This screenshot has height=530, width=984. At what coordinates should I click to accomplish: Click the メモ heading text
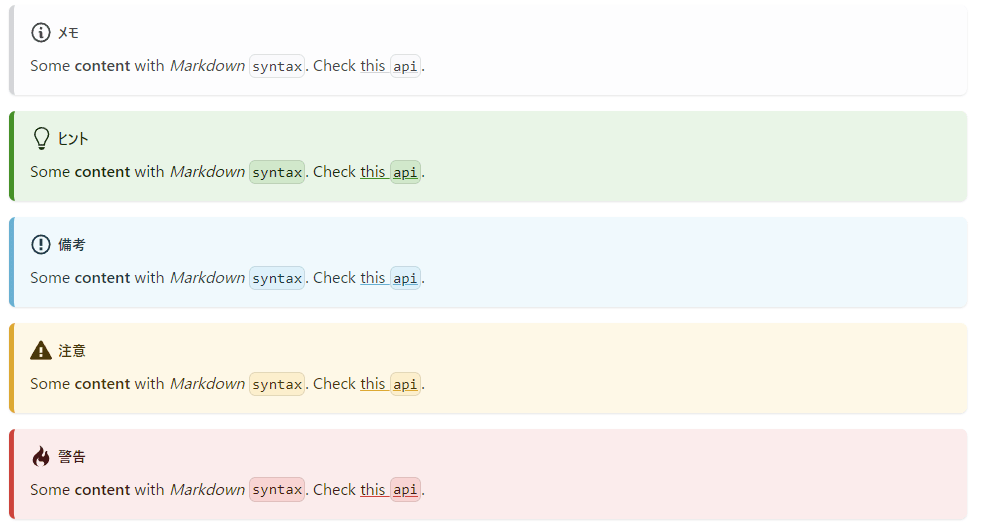68,33
